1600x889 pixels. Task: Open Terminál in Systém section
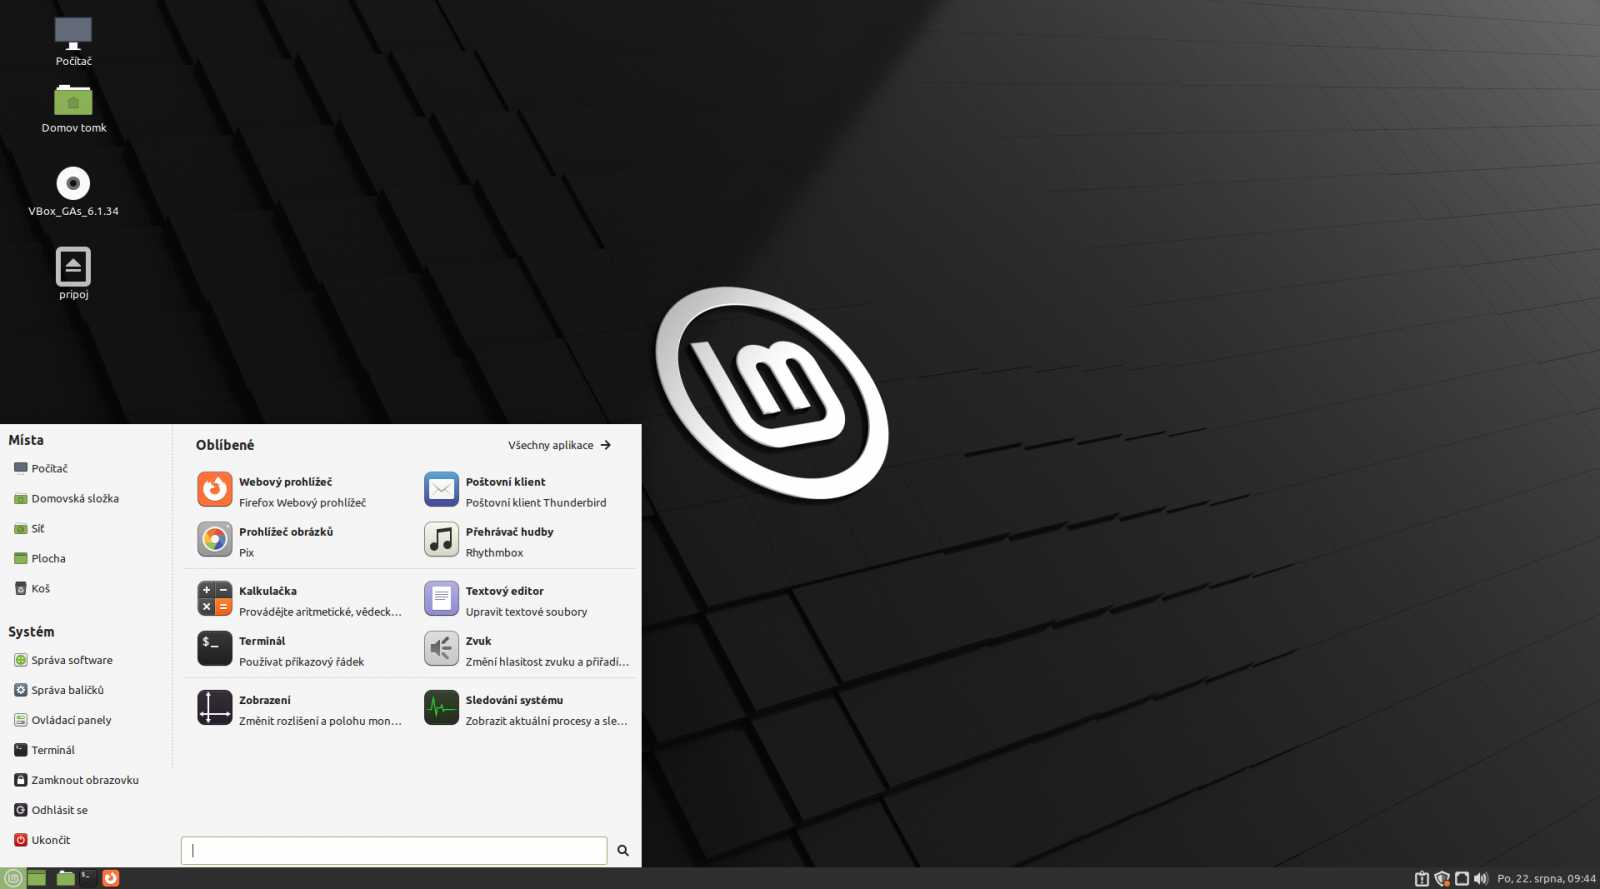click(45, 750)
